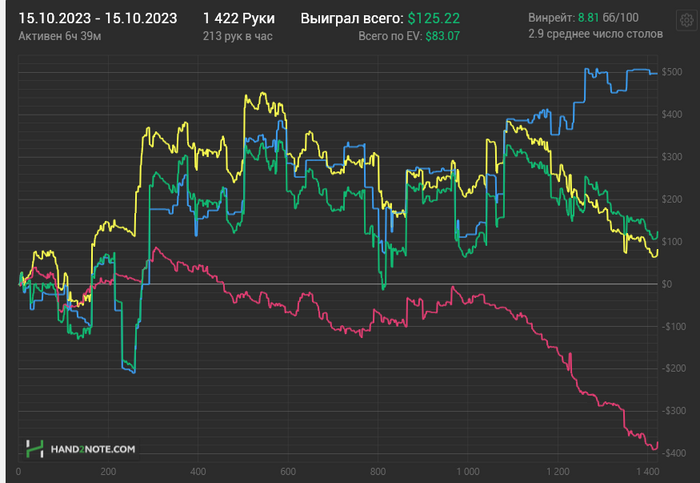Click the 'Выиграл всего:' label
Screen dimensions: 700x483
tap(352, 18)
